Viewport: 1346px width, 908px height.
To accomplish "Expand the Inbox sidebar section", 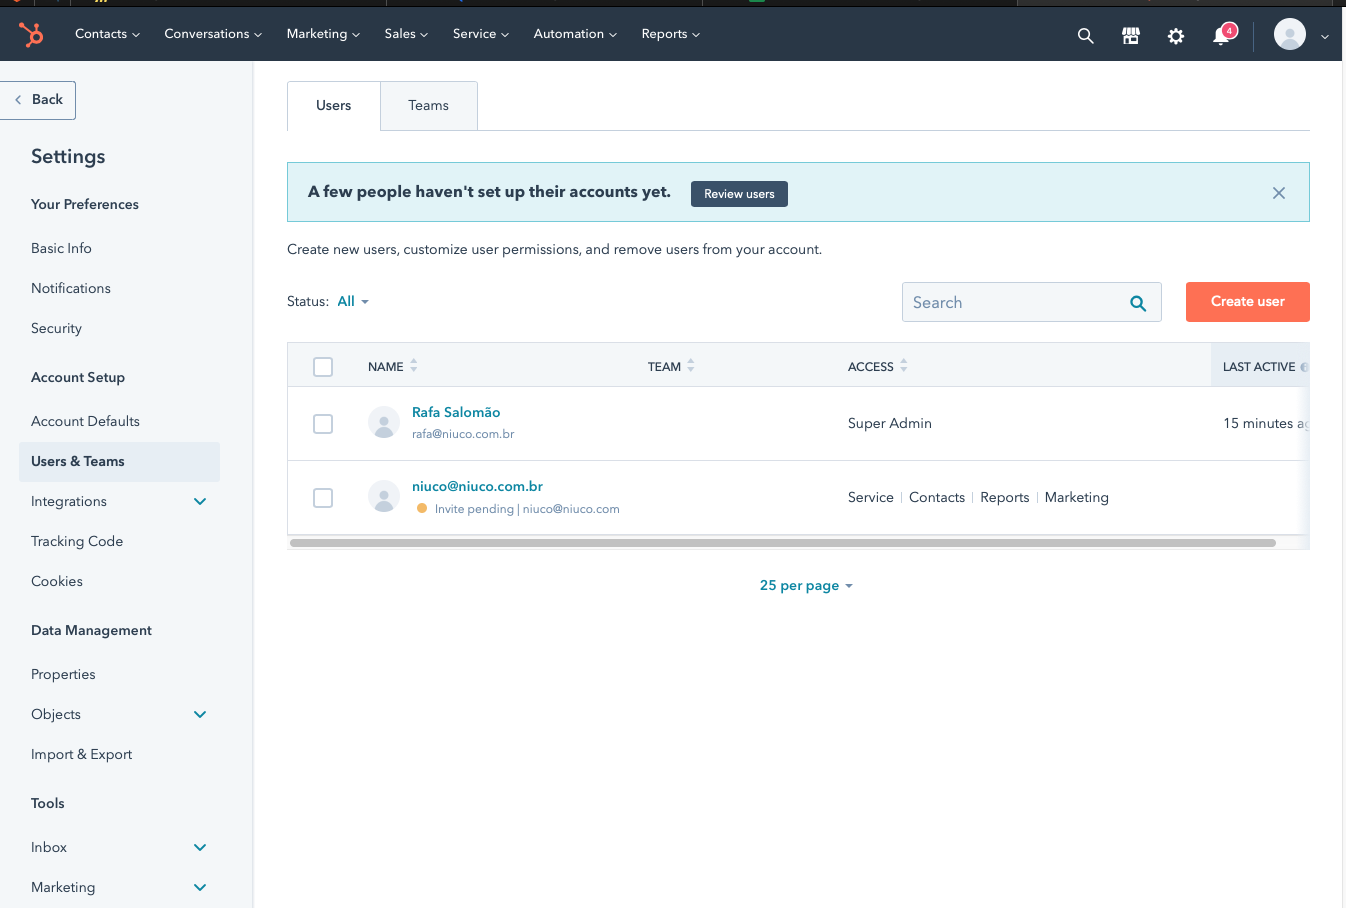I will click(x=200, y=847).
